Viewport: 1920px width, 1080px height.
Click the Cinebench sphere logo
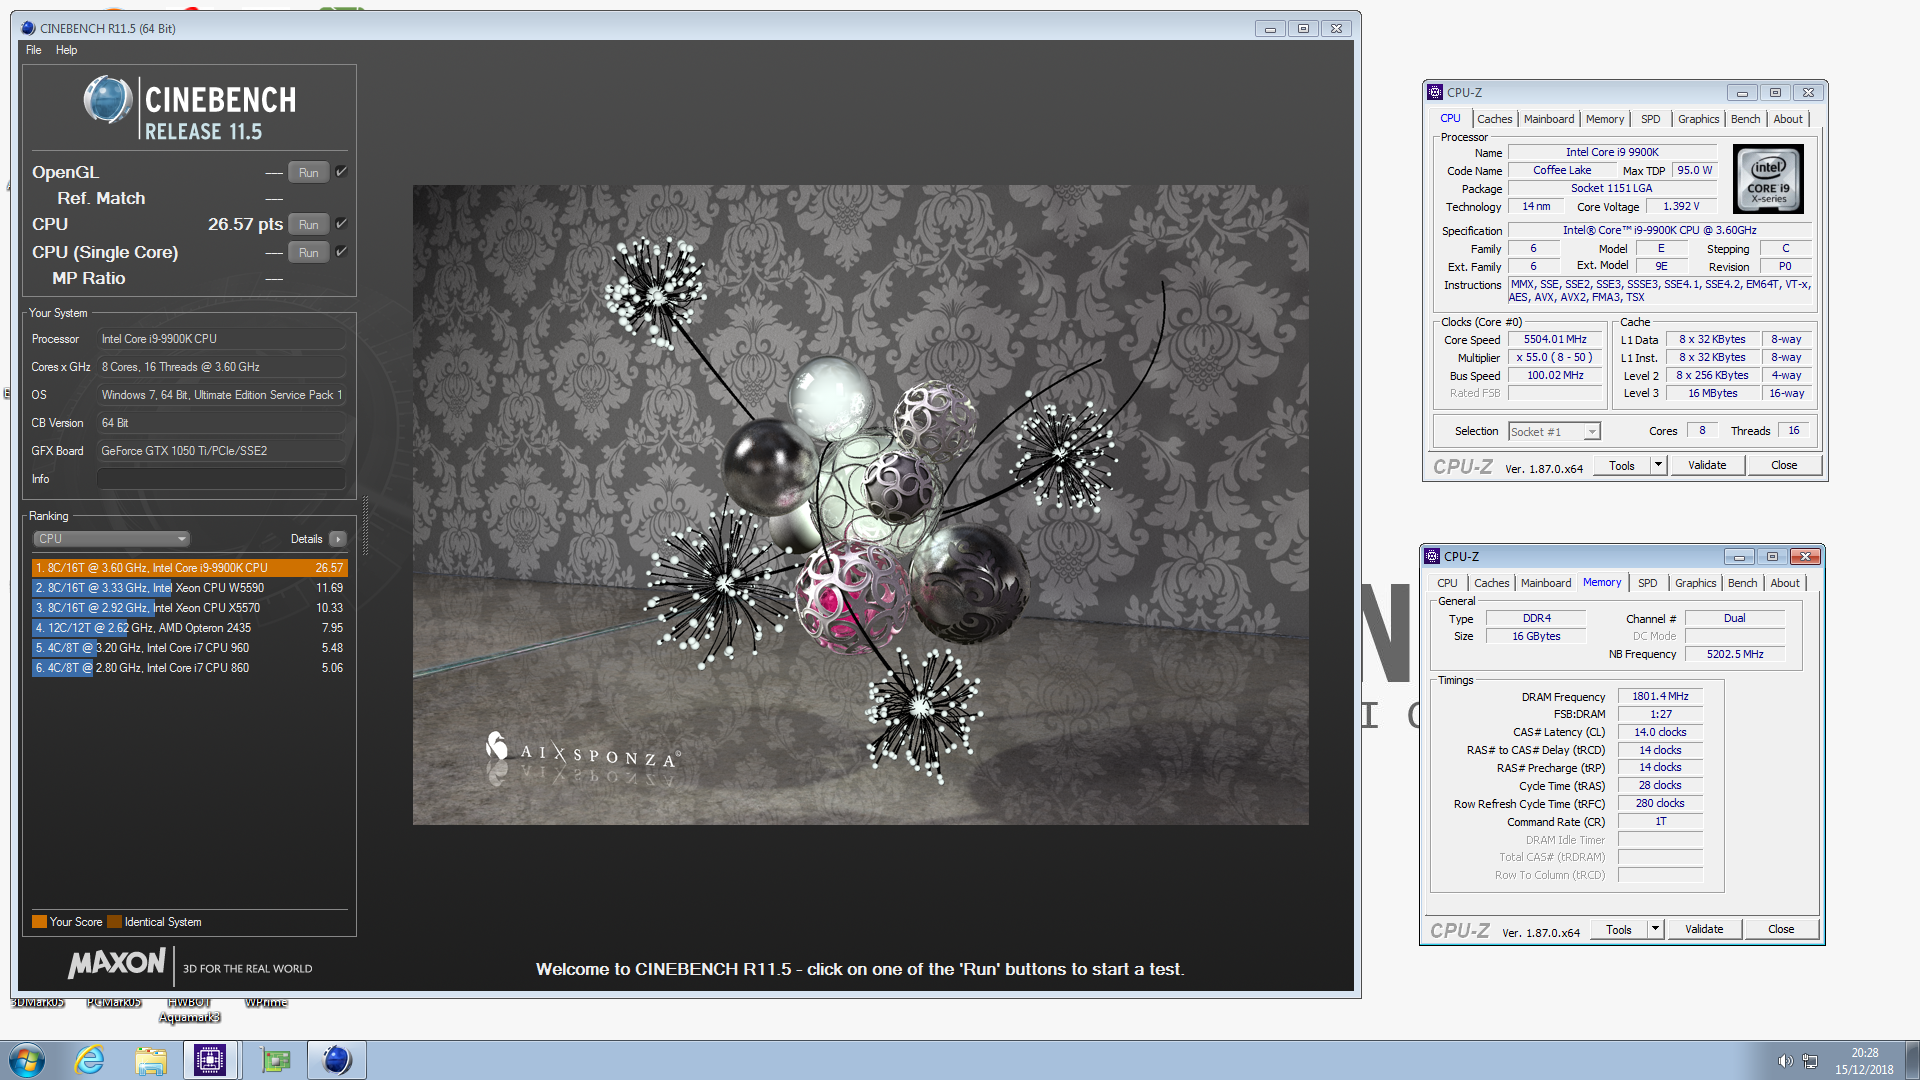point(107,100)
